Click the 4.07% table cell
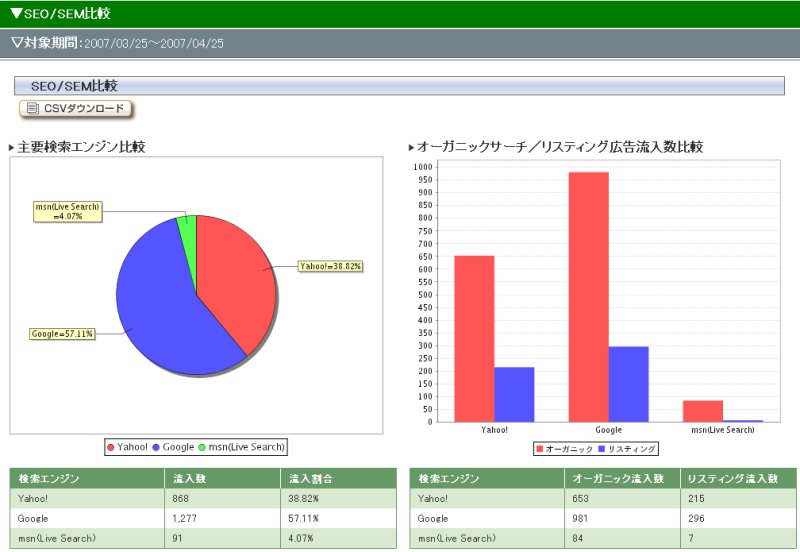The width and height of the screenshot is (800, 552). click(x=339, y=538)
